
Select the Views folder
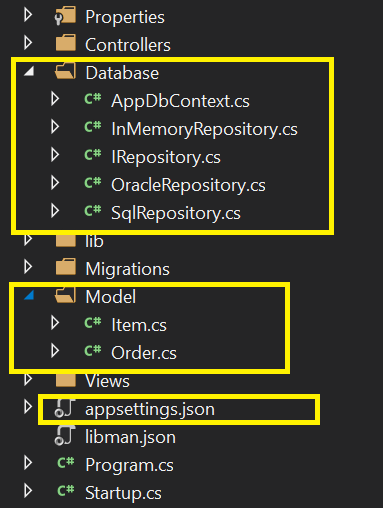[x=107, y=381]
